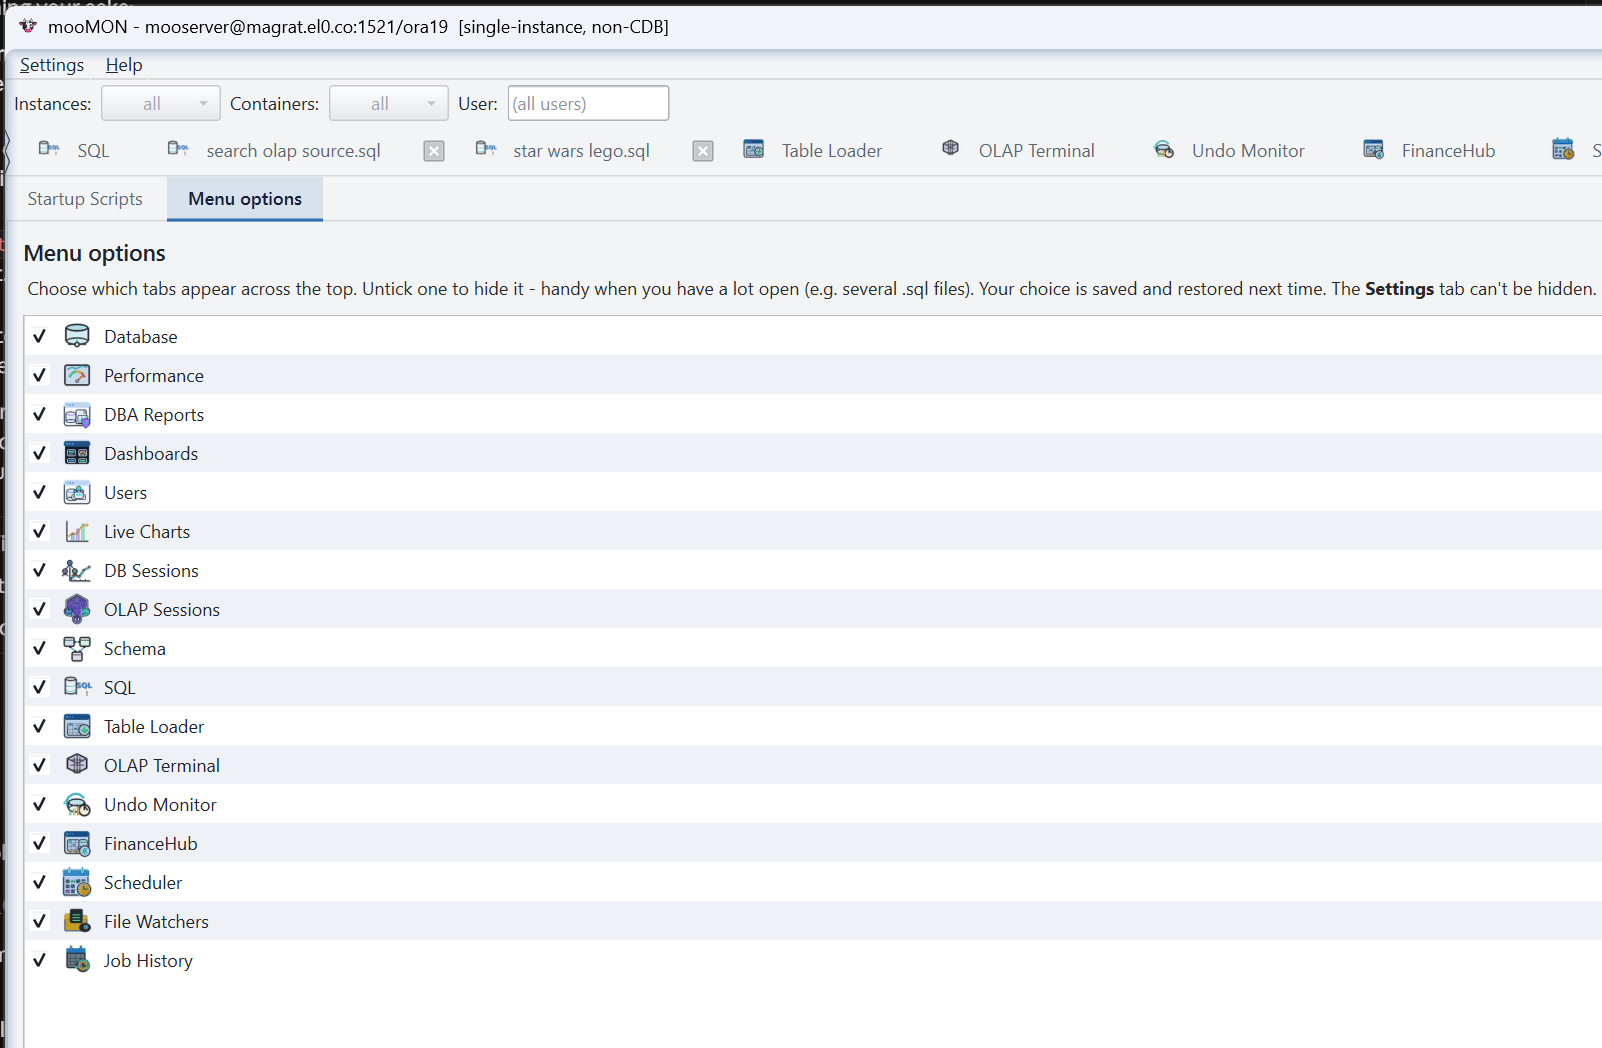Screen dimensions: 1602x1048
Task: Untick the Schema checkbox
Action: click(40, 648)
